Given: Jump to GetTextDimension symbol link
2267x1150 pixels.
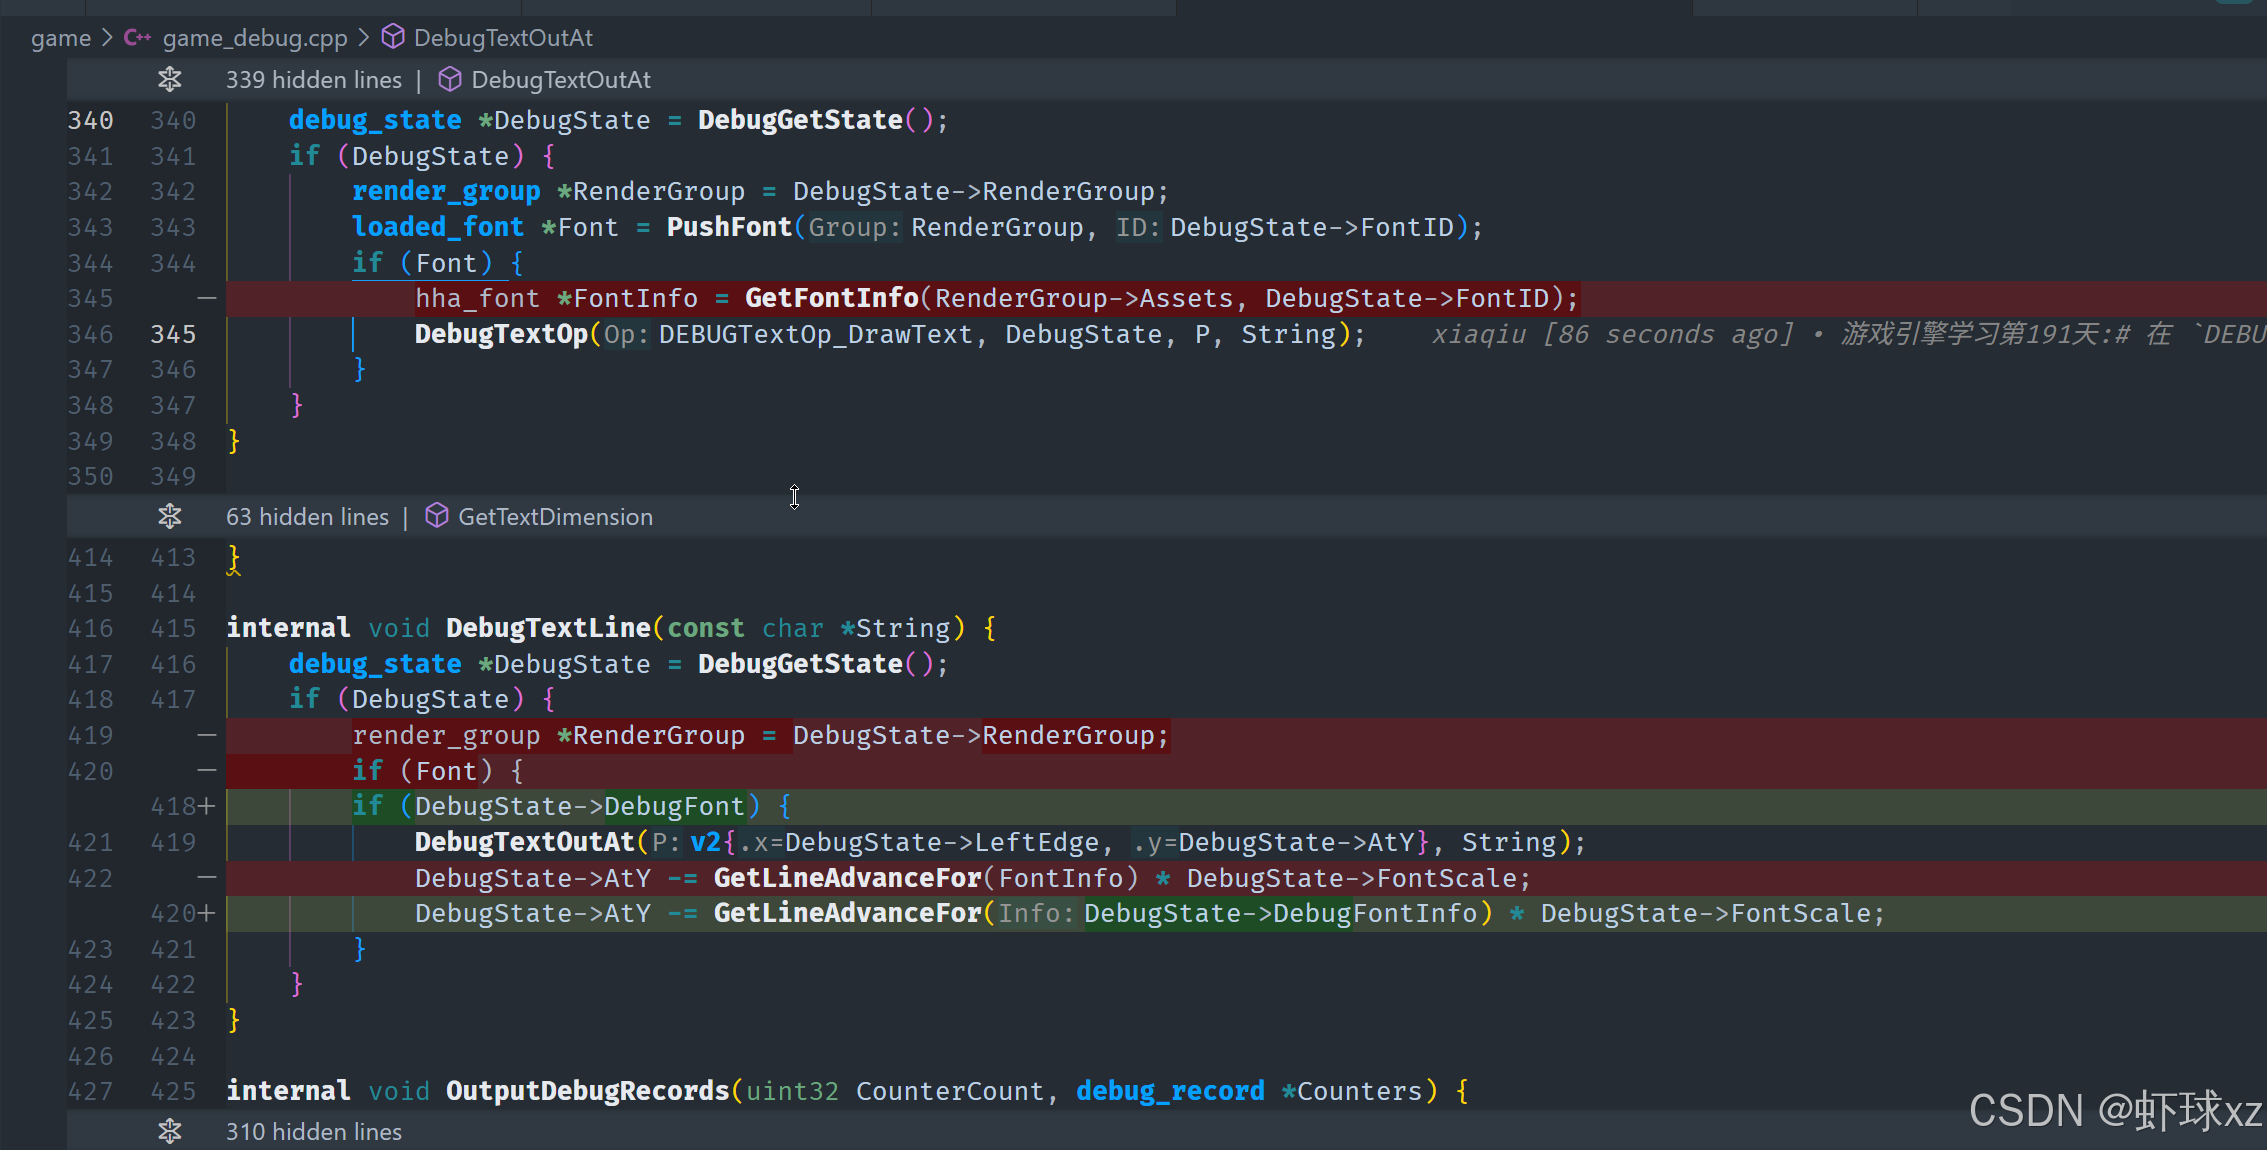Looking at the screenshot, I should click(555, 516).
